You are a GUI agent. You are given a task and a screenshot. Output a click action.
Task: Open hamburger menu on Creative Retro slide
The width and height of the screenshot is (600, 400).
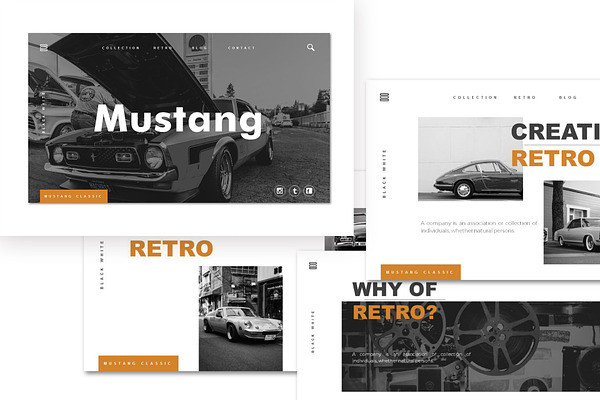(x=385, y=97)
